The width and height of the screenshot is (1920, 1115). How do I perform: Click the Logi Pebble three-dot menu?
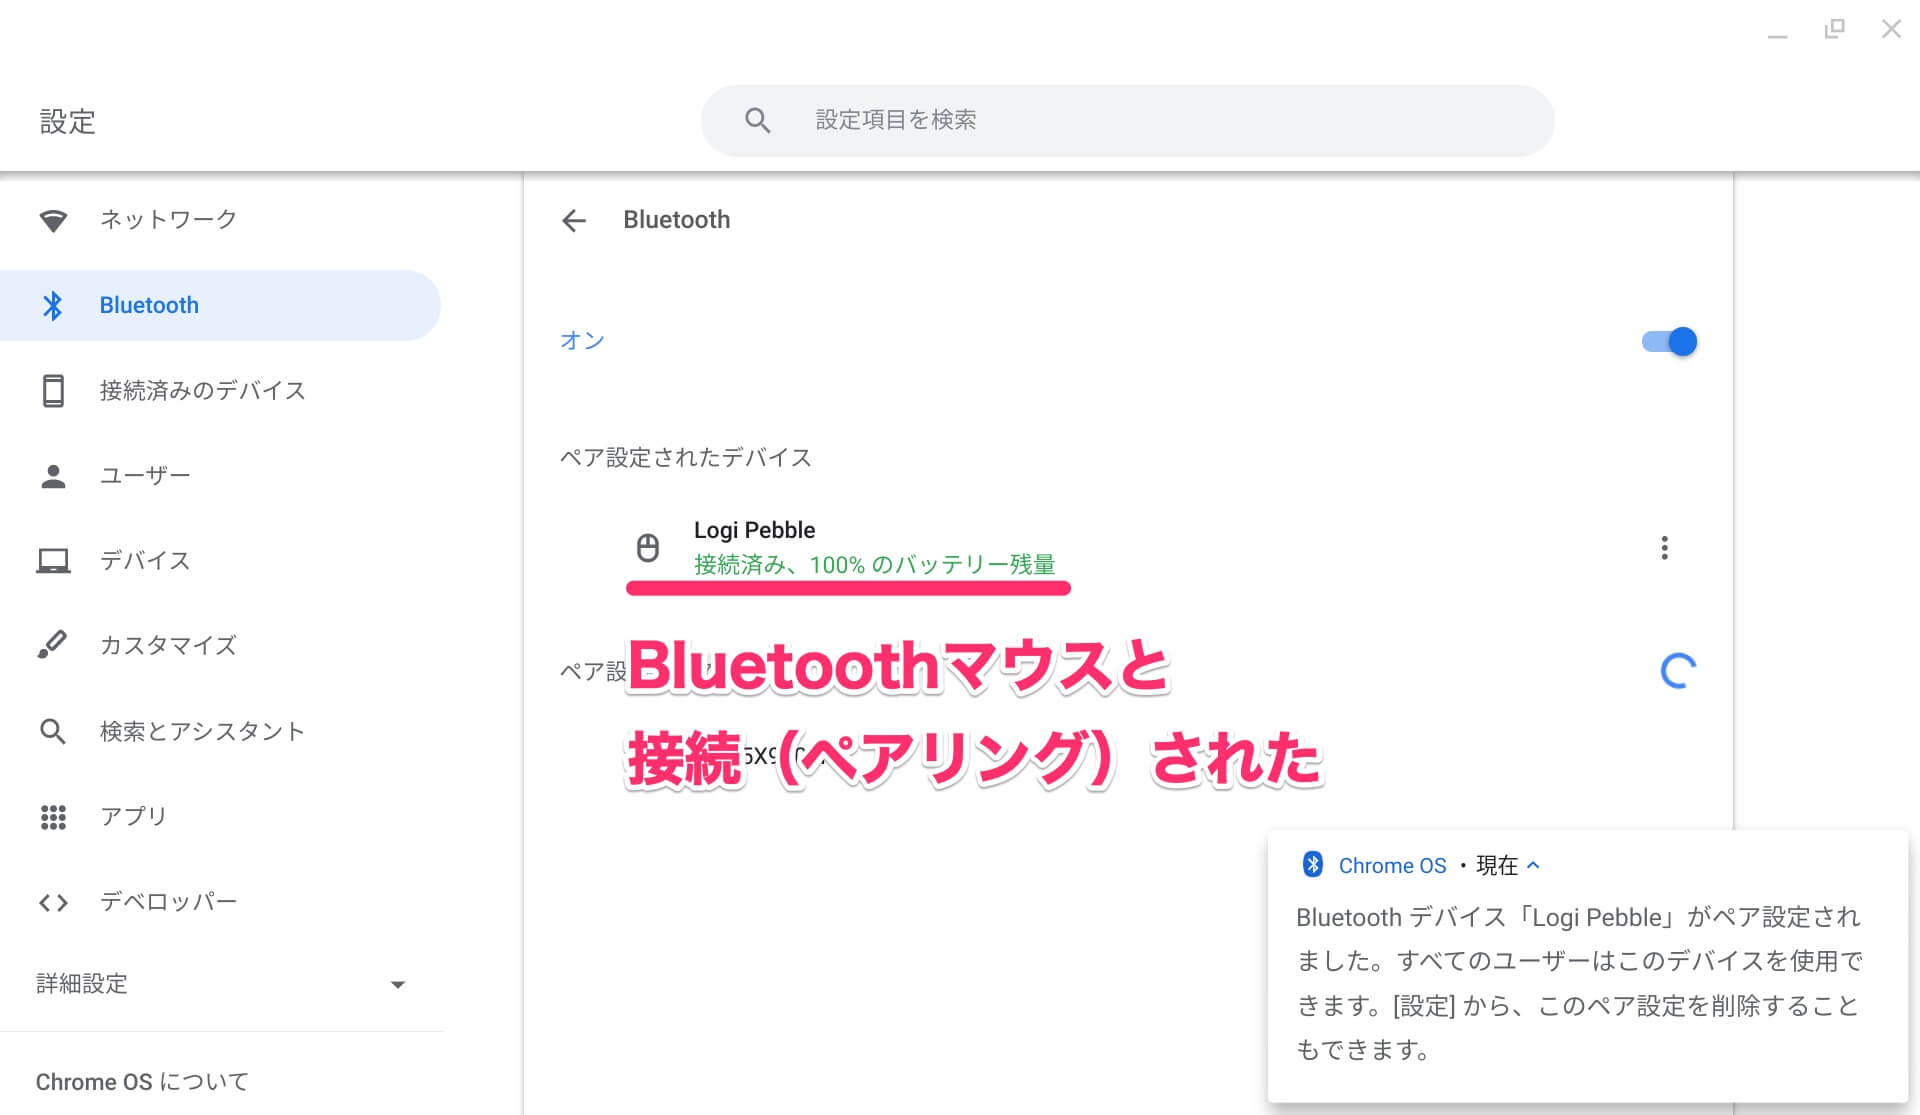point(1663,548)
